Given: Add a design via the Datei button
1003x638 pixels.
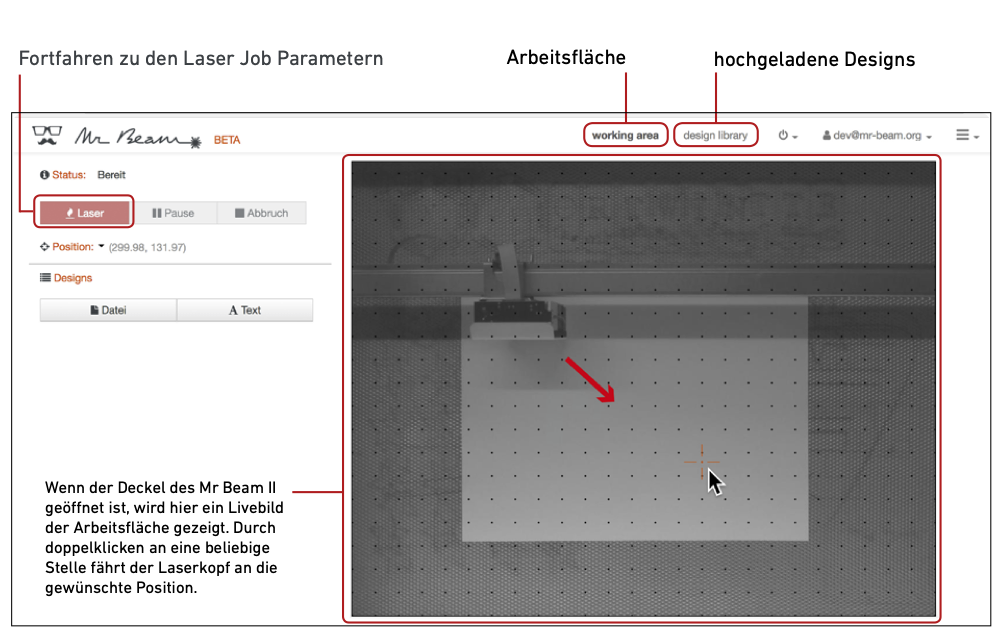Looking at the screenshot, I should click(108, 310).
